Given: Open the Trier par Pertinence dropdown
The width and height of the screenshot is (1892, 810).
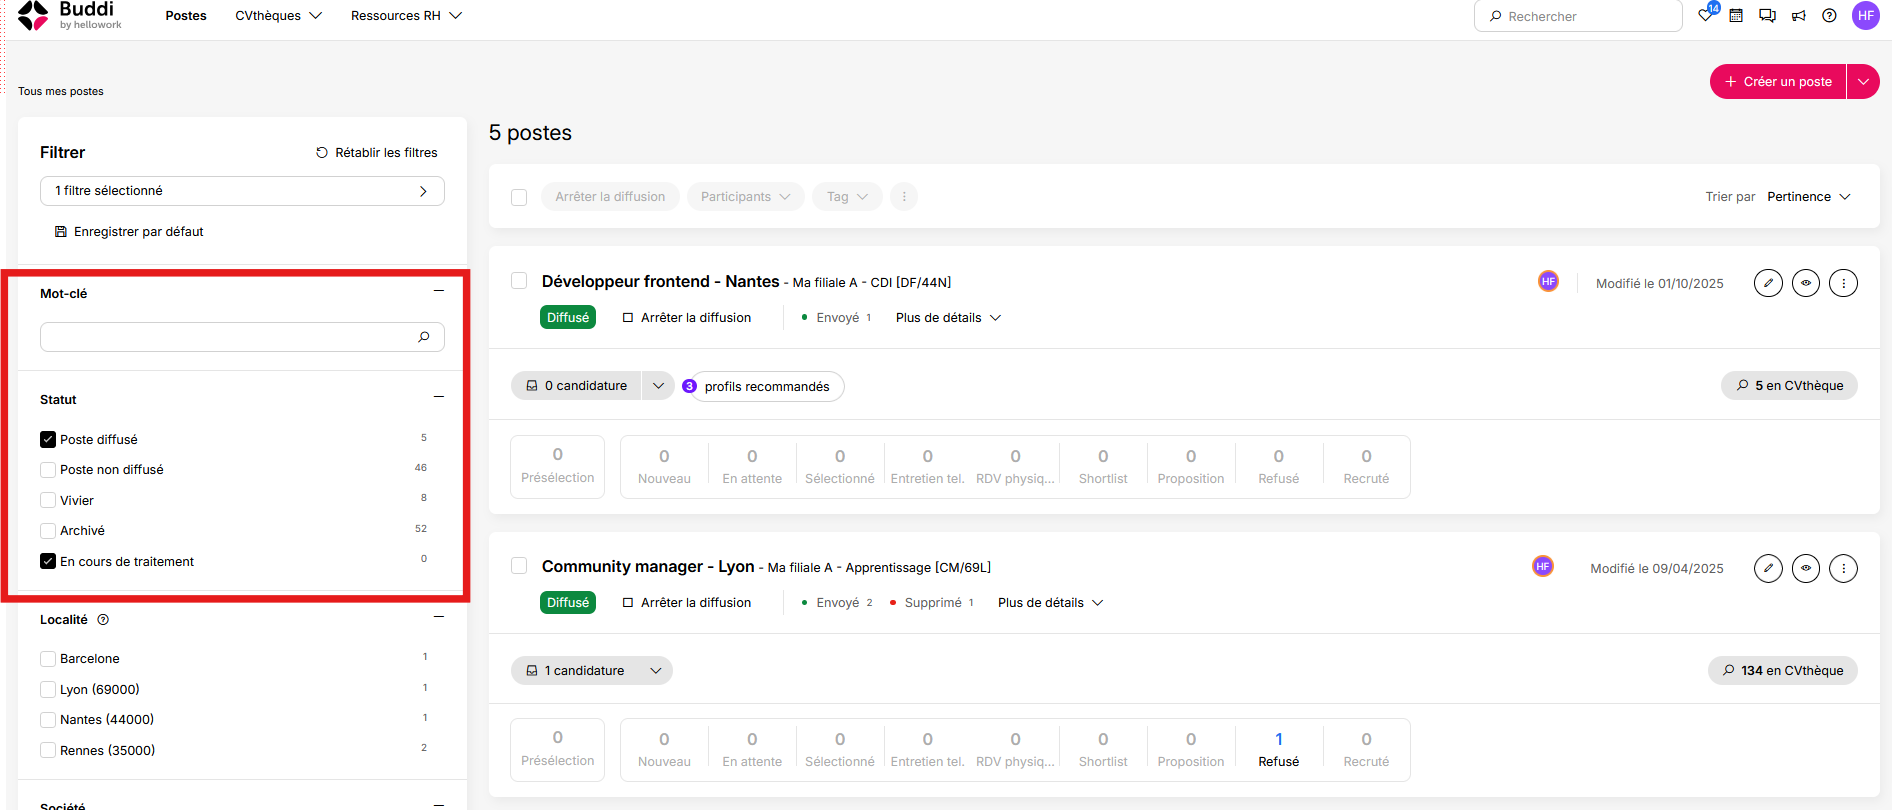Looking at the screenshot, I should (1809, 197).
